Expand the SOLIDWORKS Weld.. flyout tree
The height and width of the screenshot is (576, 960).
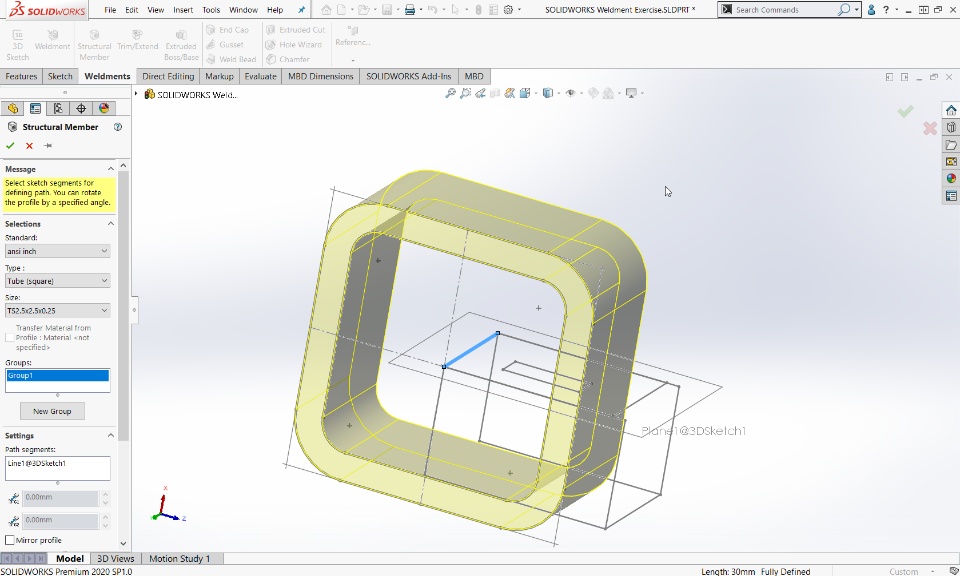click(136, 94)
